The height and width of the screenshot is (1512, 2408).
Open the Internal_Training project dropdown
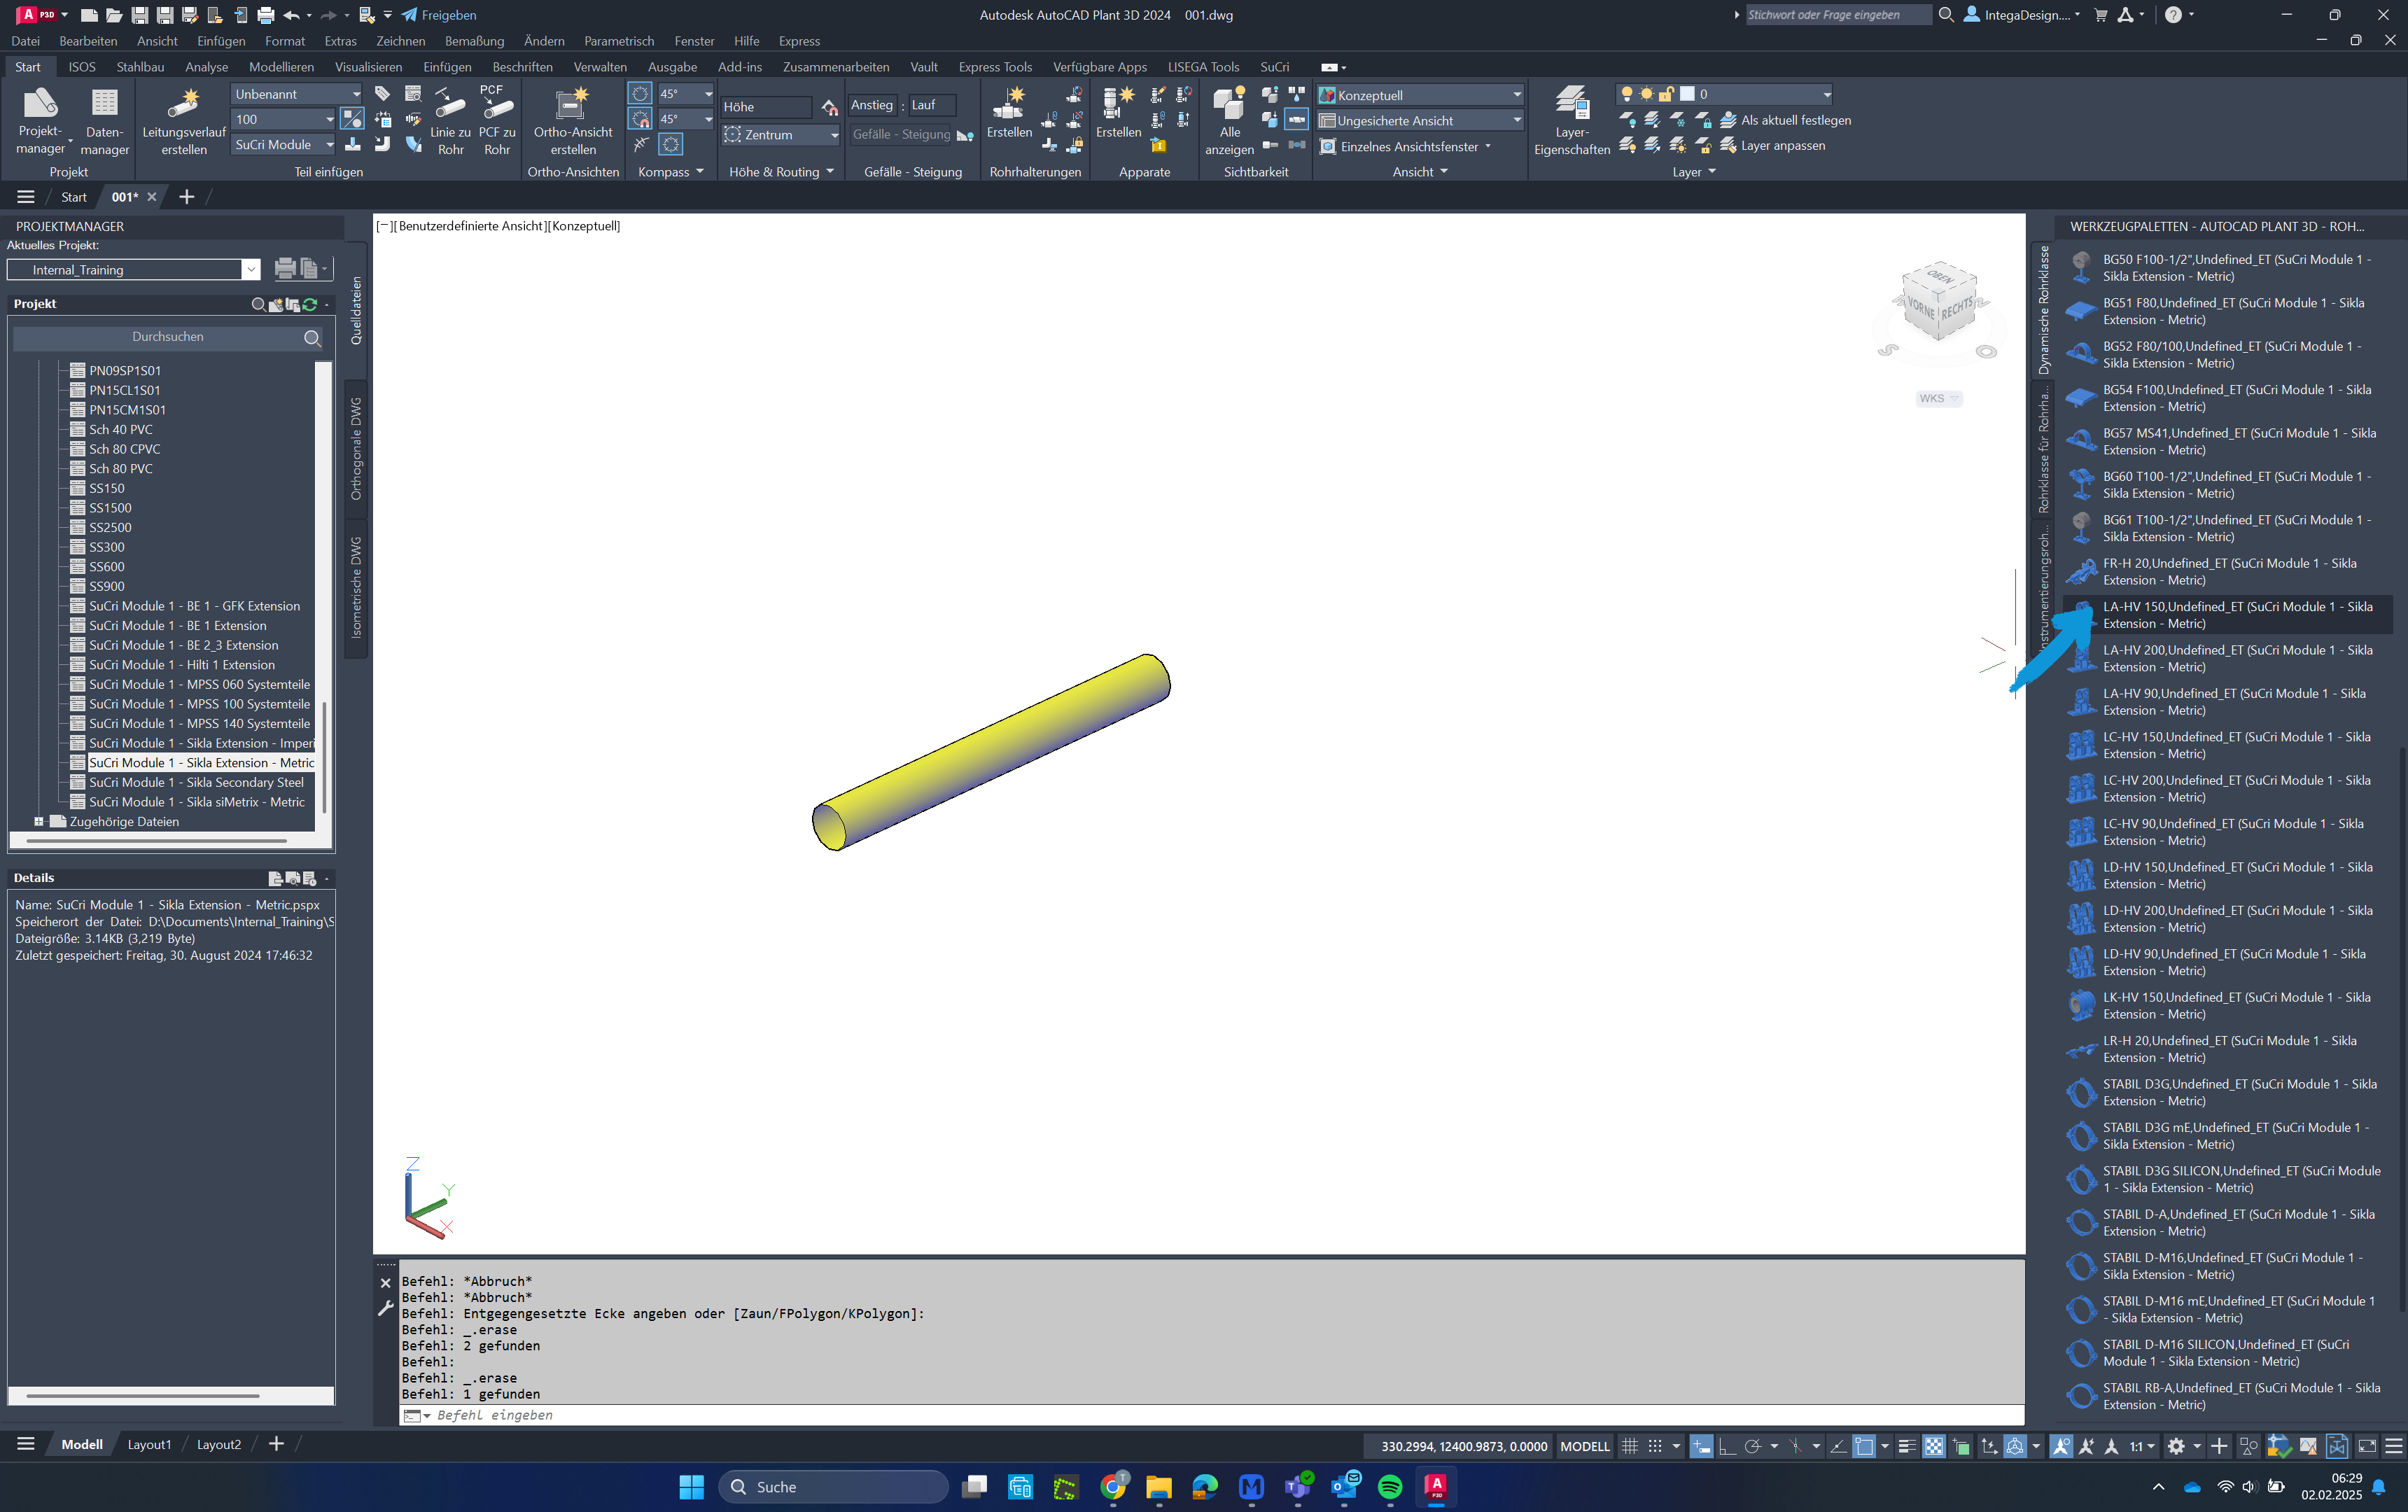coord(252,270)
